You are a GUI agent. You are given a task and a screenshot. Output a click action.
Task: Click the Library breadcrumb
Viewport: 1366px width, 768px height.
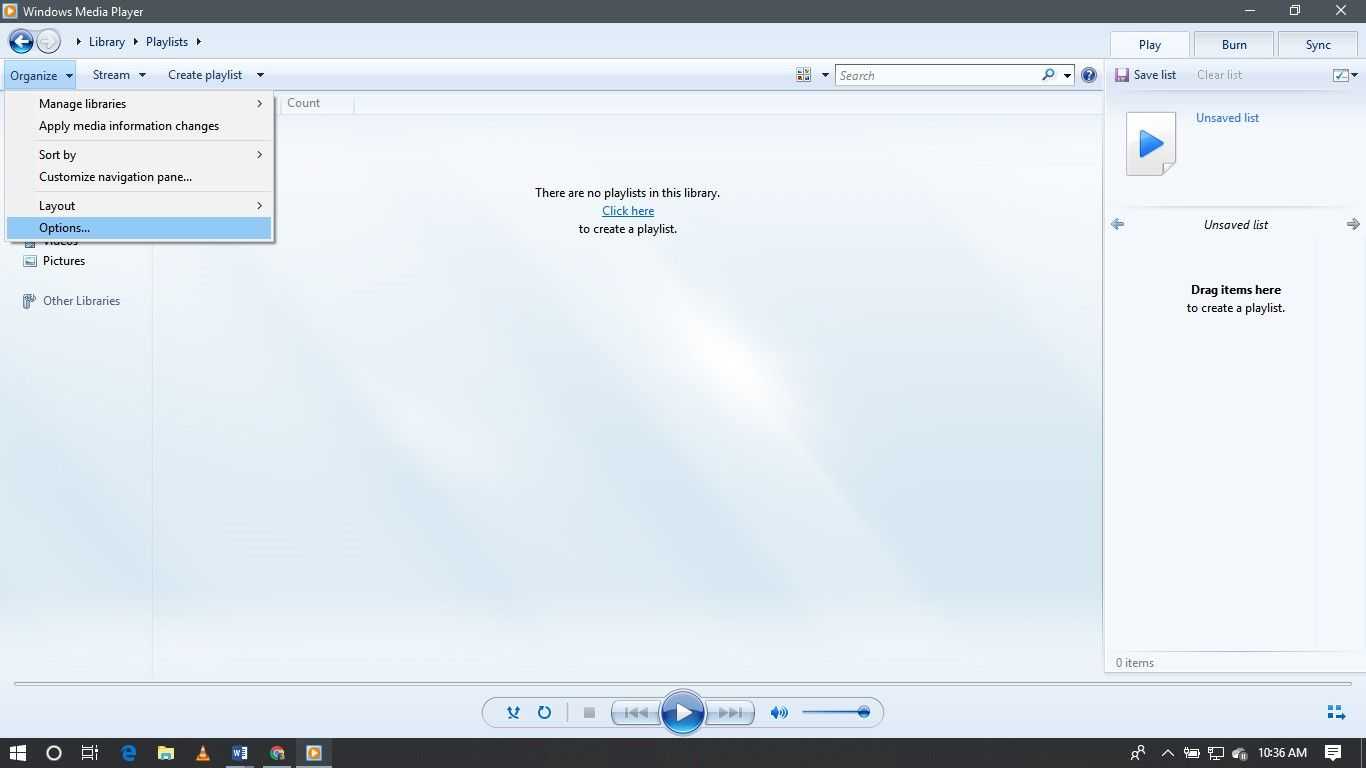click(107, 42)
